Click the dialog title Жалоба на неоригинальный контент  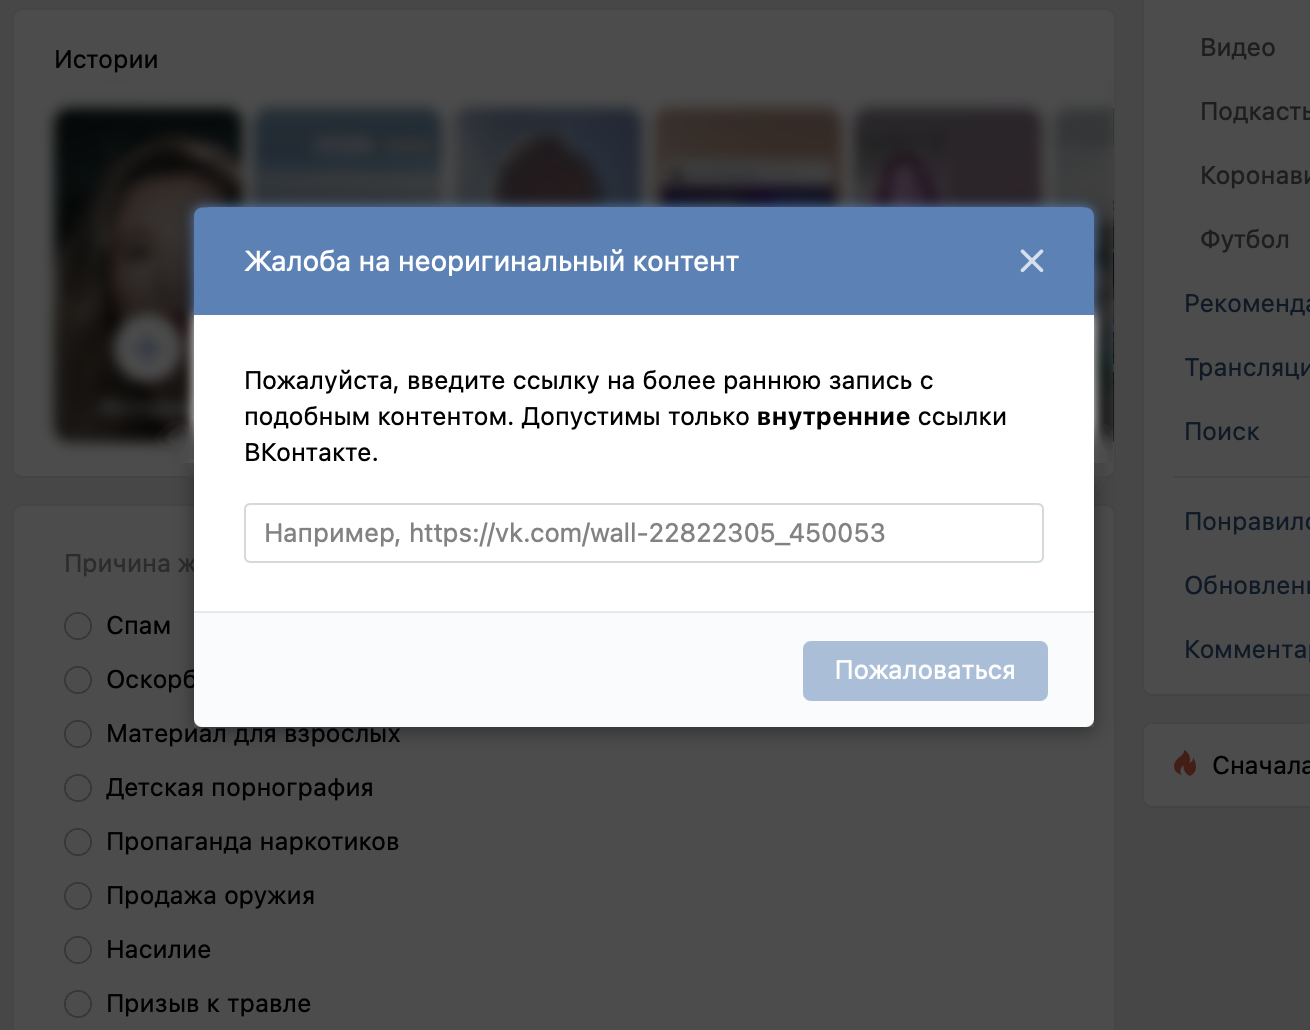[491, 262]
